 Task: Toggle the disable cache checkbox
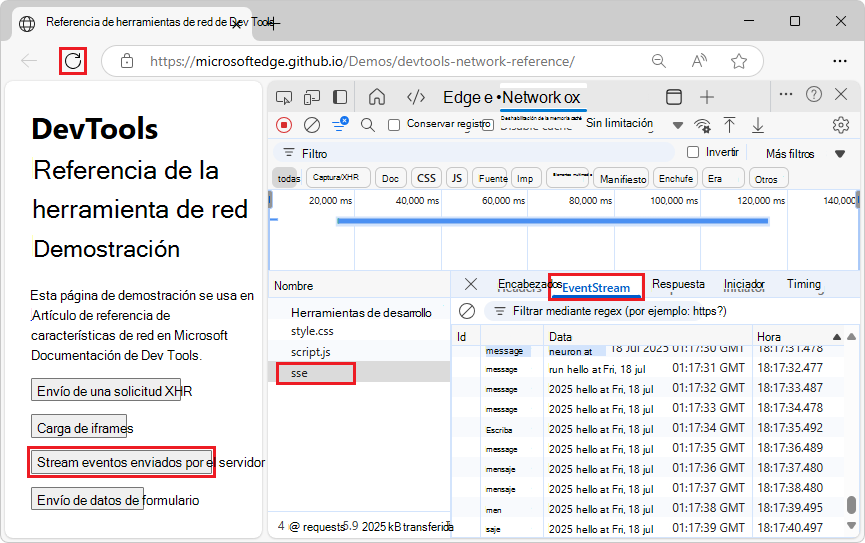487,125
